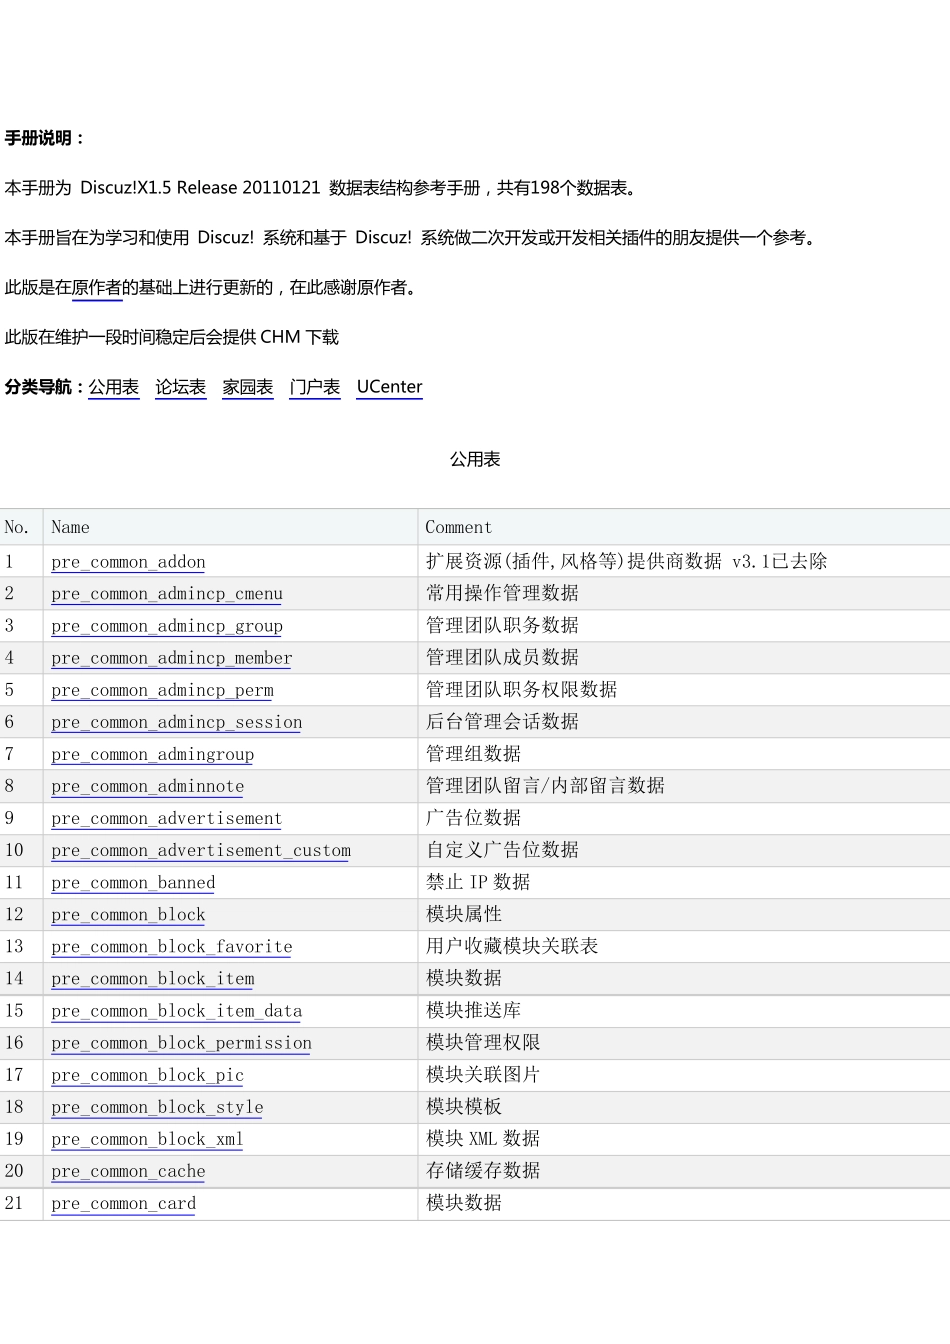The height and width of the screenshot is (1344, 950).
Task: Select the comment 禁止 IP 数据
Action: point(478,881)
